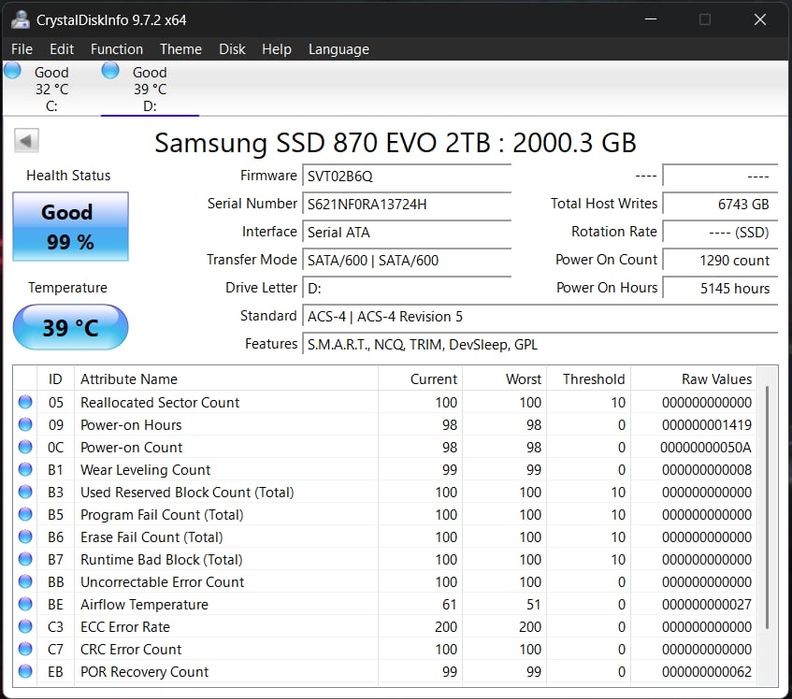Click the Power On Count 1290 value
Screen dimensions: 792x699
(720, 260)
